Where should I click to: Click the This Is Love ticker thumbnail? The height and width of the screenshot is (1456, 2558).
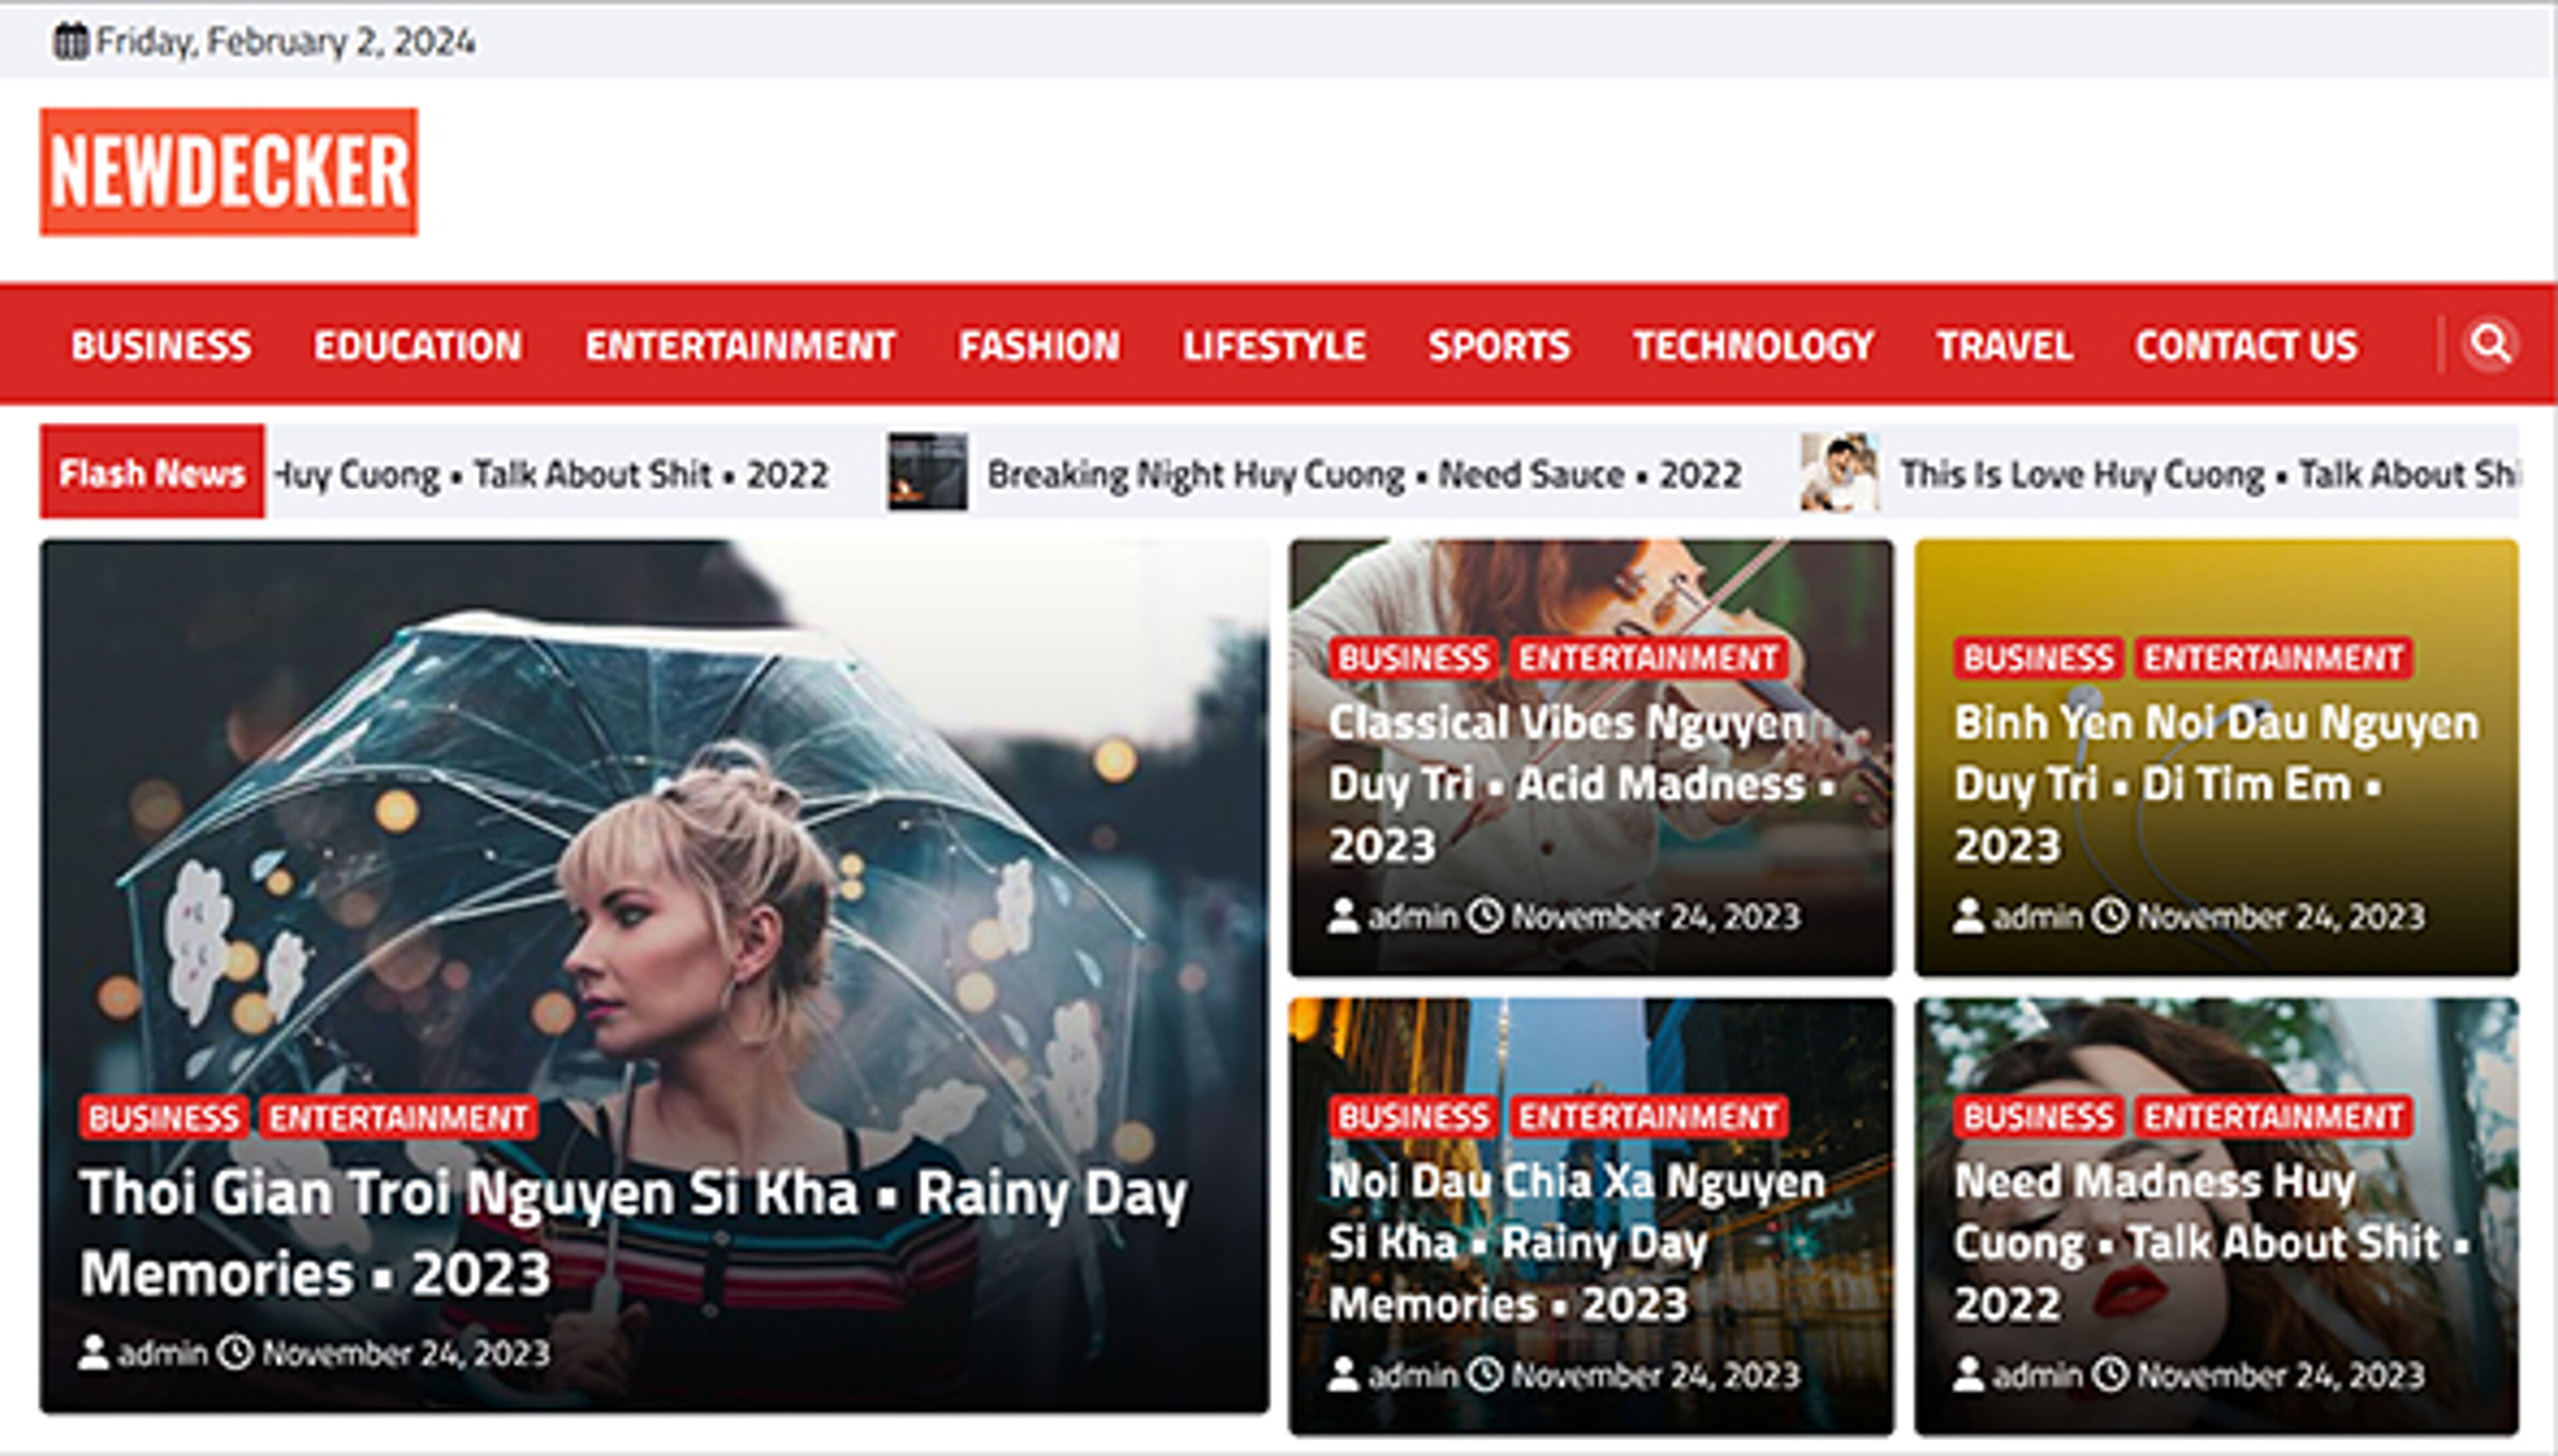point(1839,472)
